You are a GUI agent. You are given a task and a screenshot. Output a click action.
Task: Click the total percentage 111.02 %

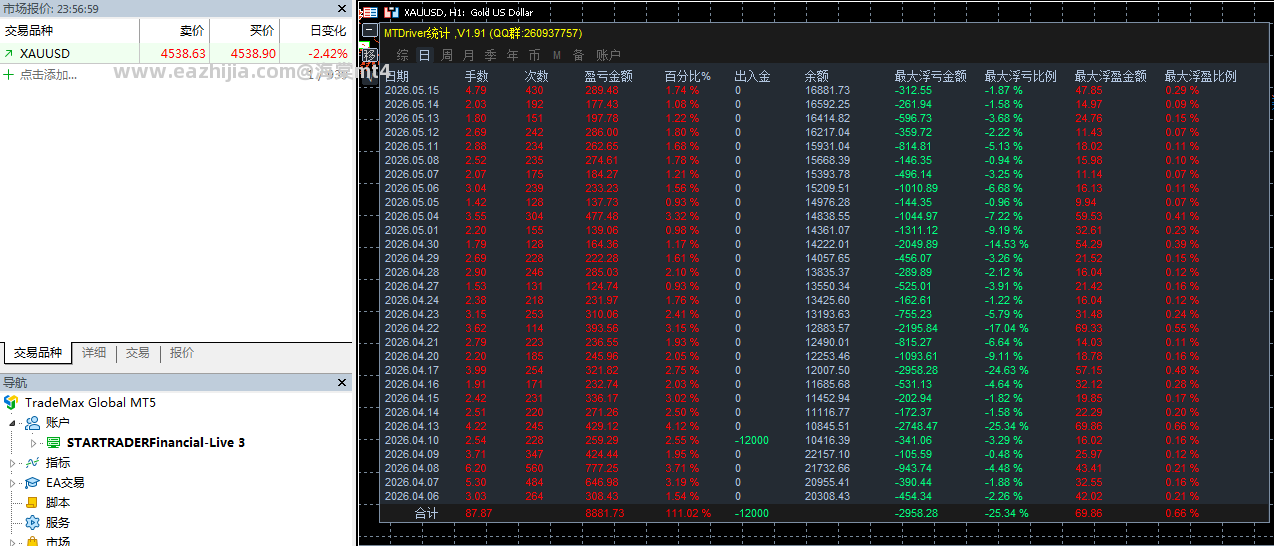coord(688,513)
